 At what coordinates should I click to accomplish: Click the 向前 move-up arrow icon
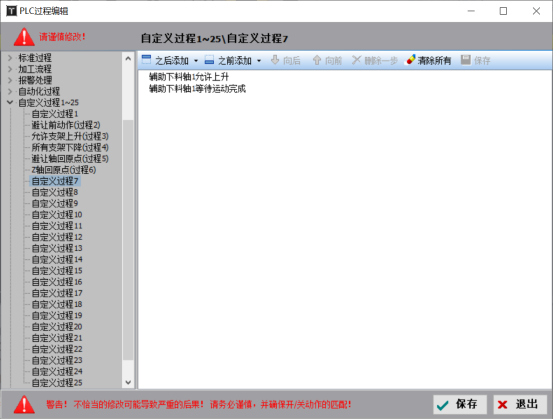(317, 60)
